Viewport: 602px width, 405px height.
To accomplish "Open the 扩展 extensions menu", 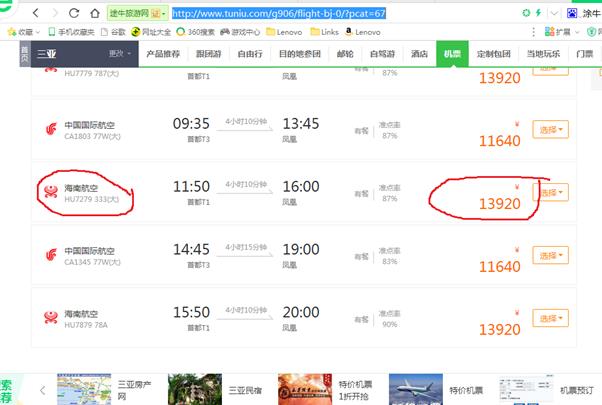I will 562,32.
